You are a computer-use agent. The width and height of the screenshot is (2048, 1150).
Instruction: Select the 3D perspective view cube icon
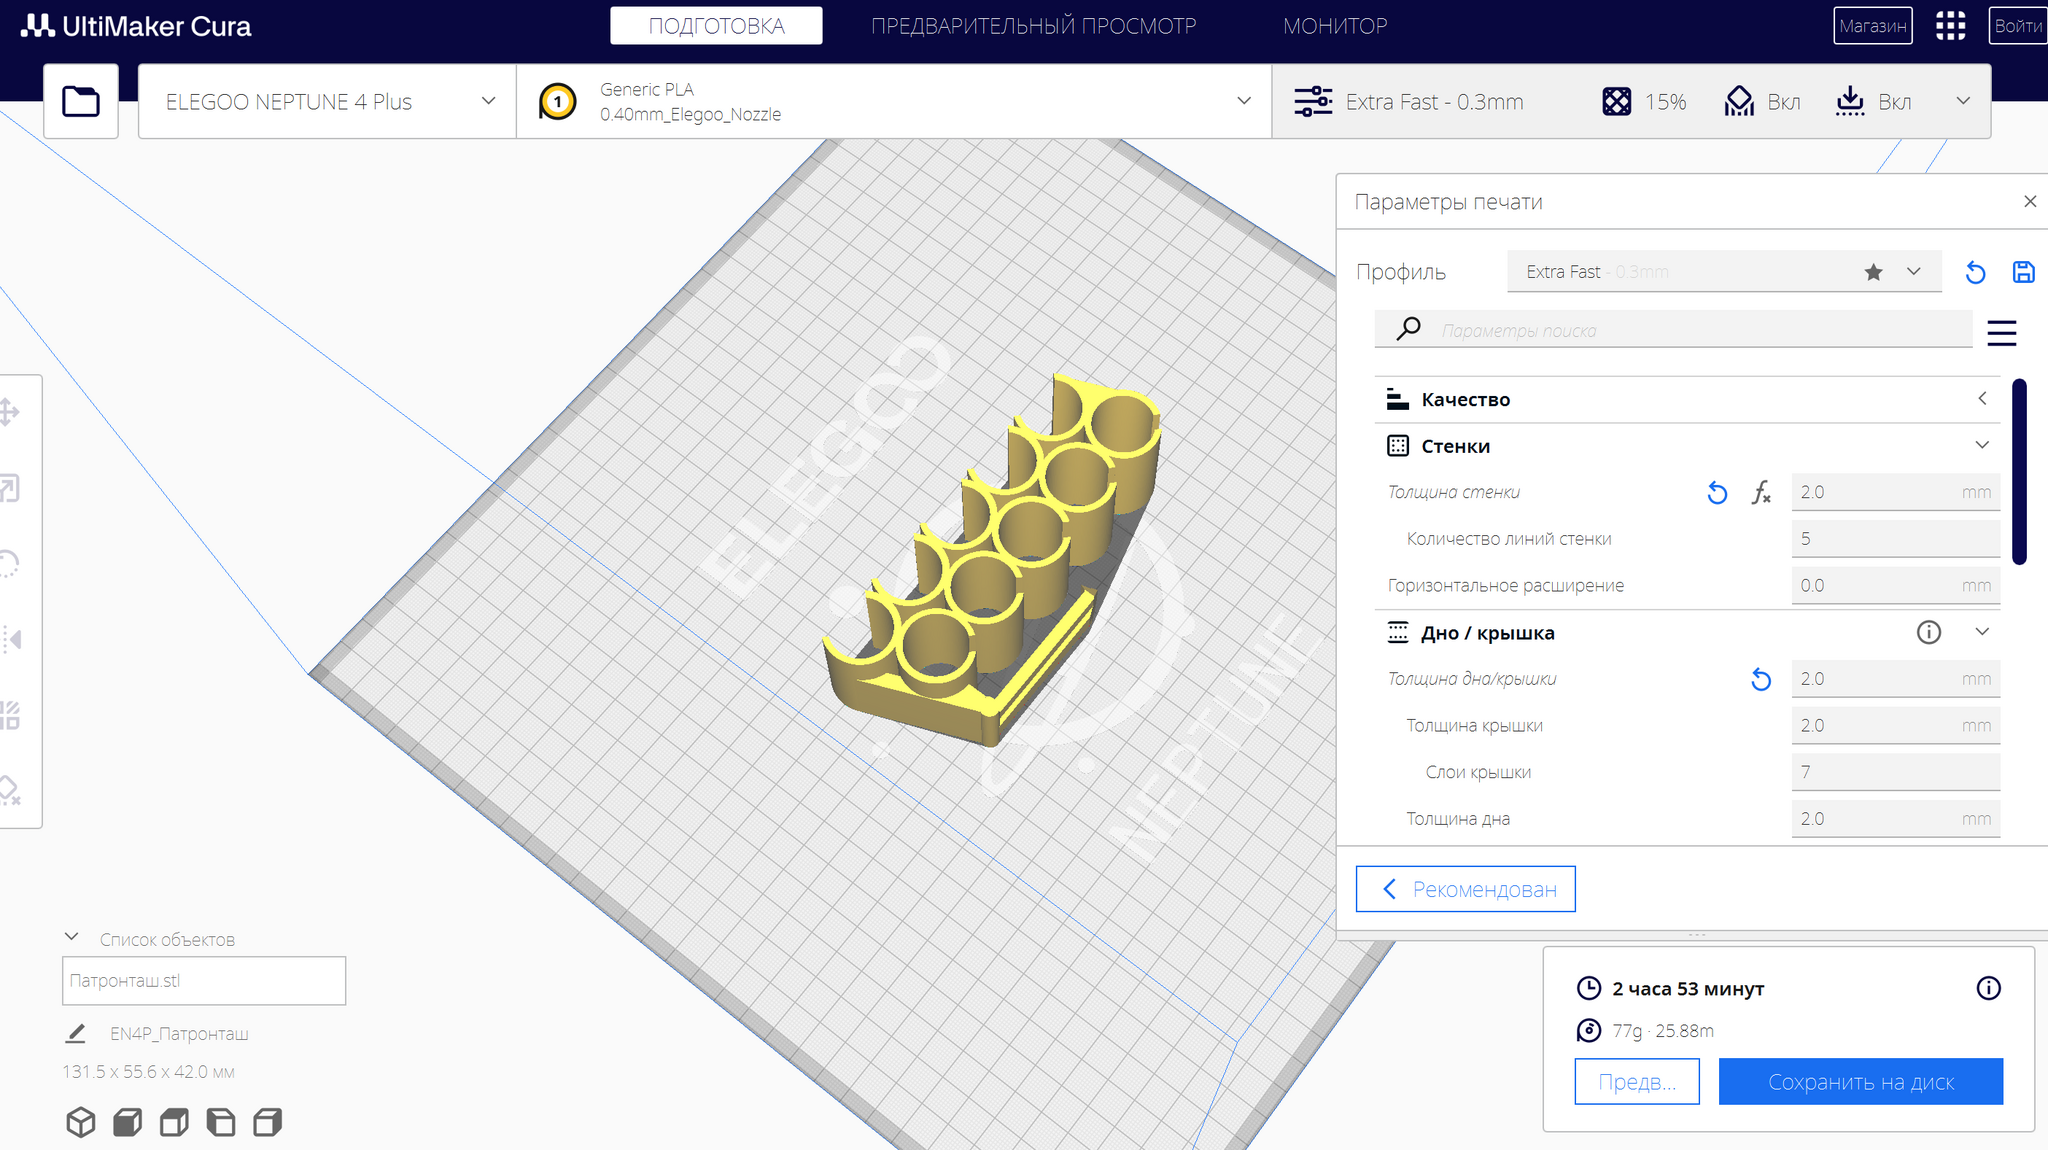pos(81,1122)
